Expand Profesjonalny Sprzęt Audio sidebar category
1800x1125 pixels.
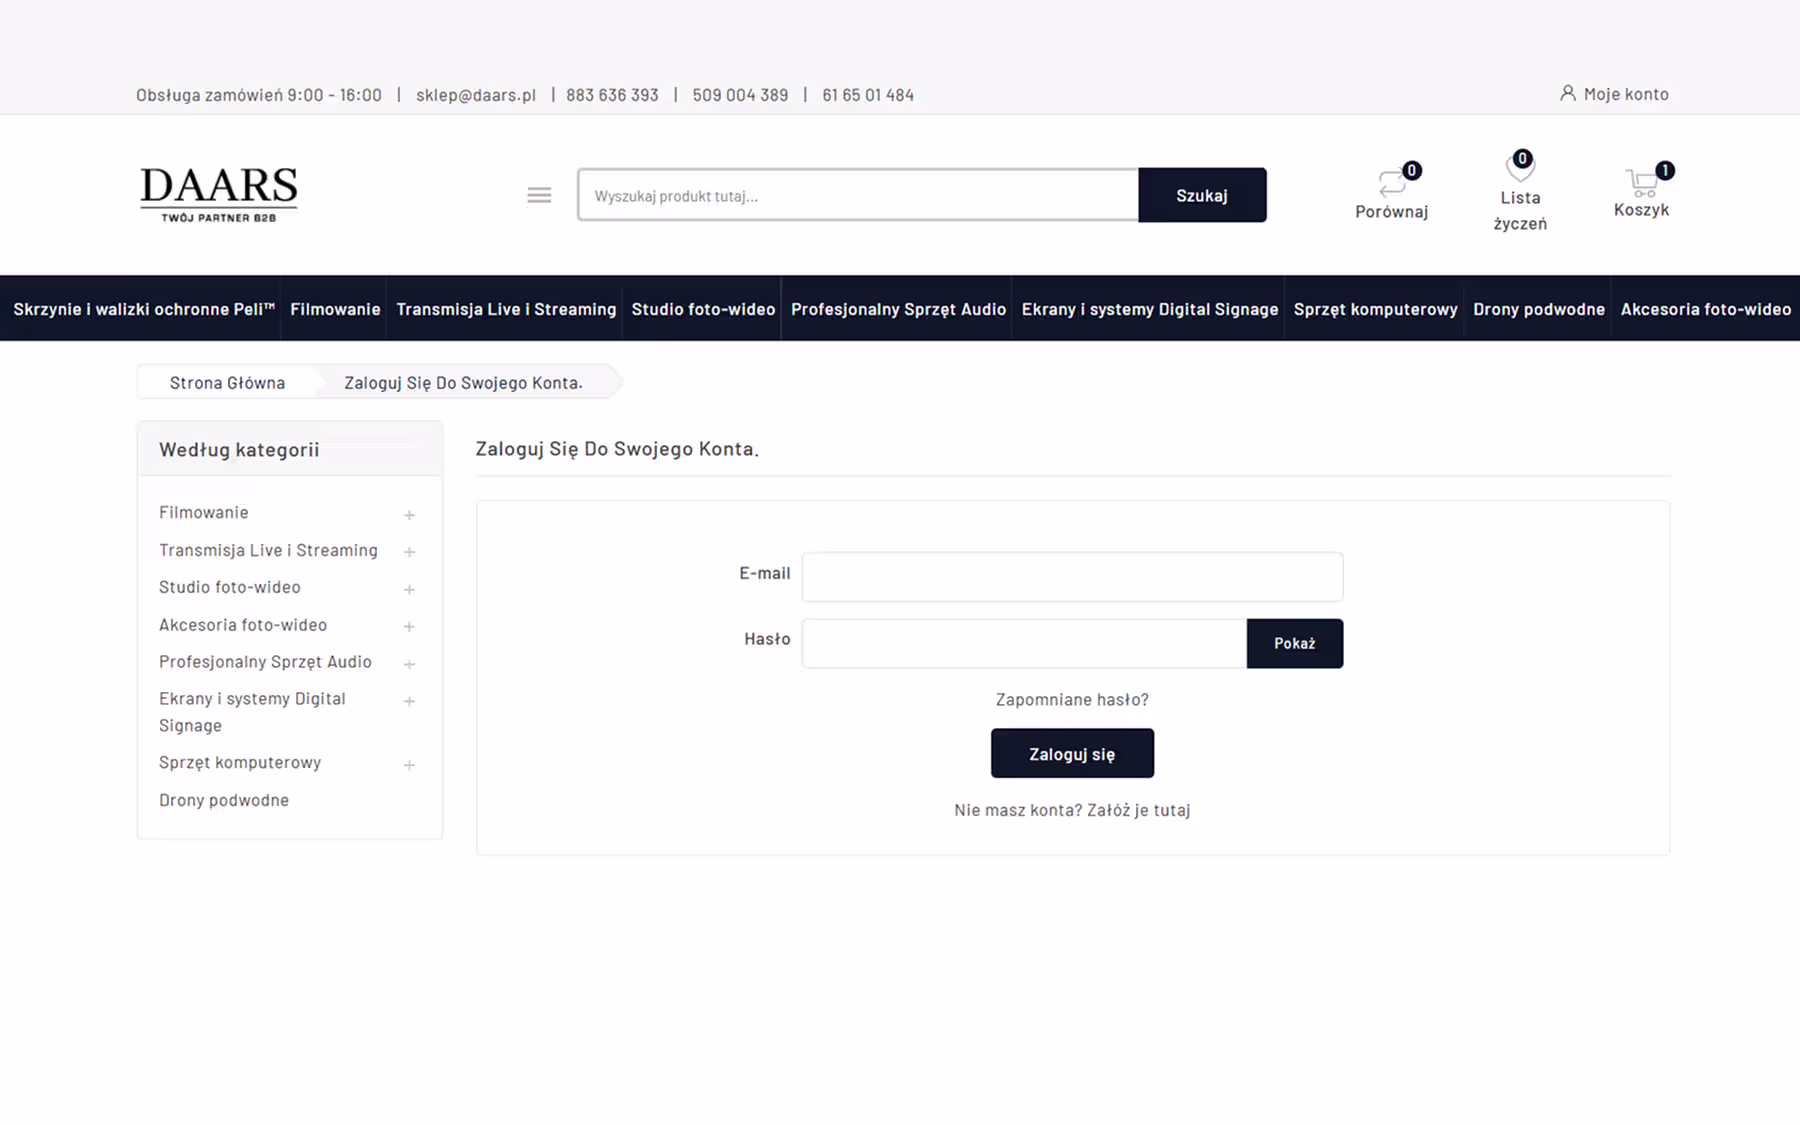(x=409, y=664)
